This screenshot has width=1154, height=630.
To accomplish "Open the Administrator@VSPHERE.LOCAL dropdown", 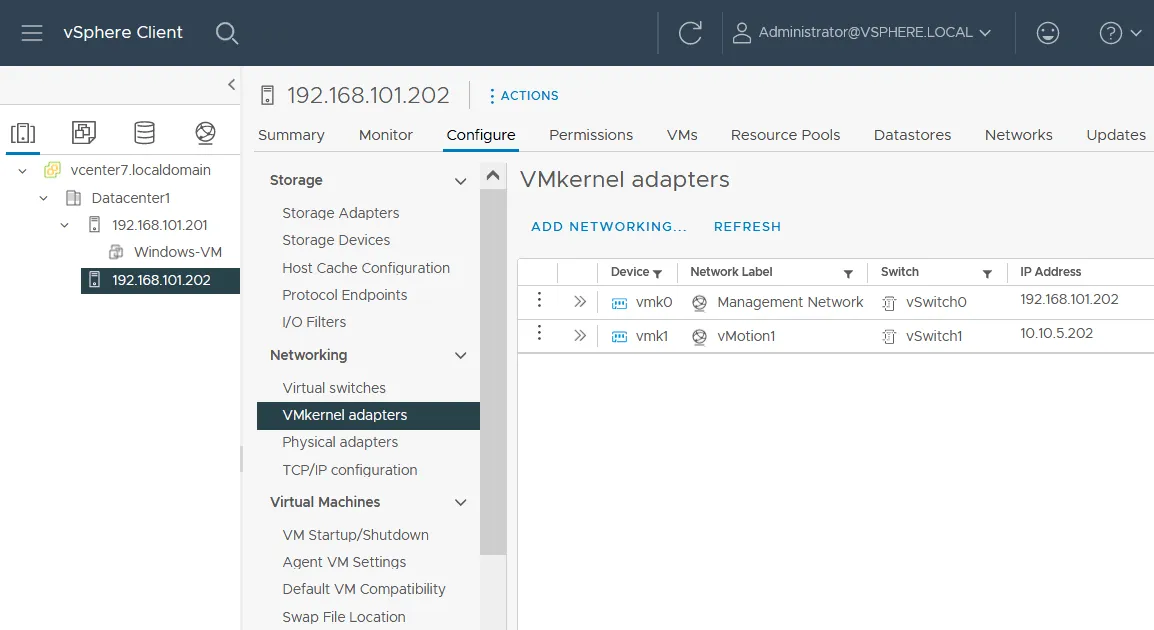I will pyautogui.click(x=862, y=32).
